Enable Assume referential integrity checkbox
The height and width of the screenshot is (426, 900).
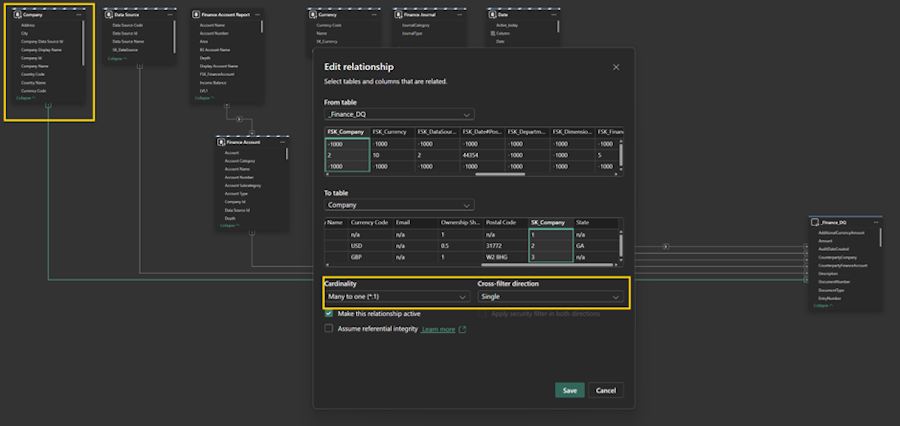[329, 329]
